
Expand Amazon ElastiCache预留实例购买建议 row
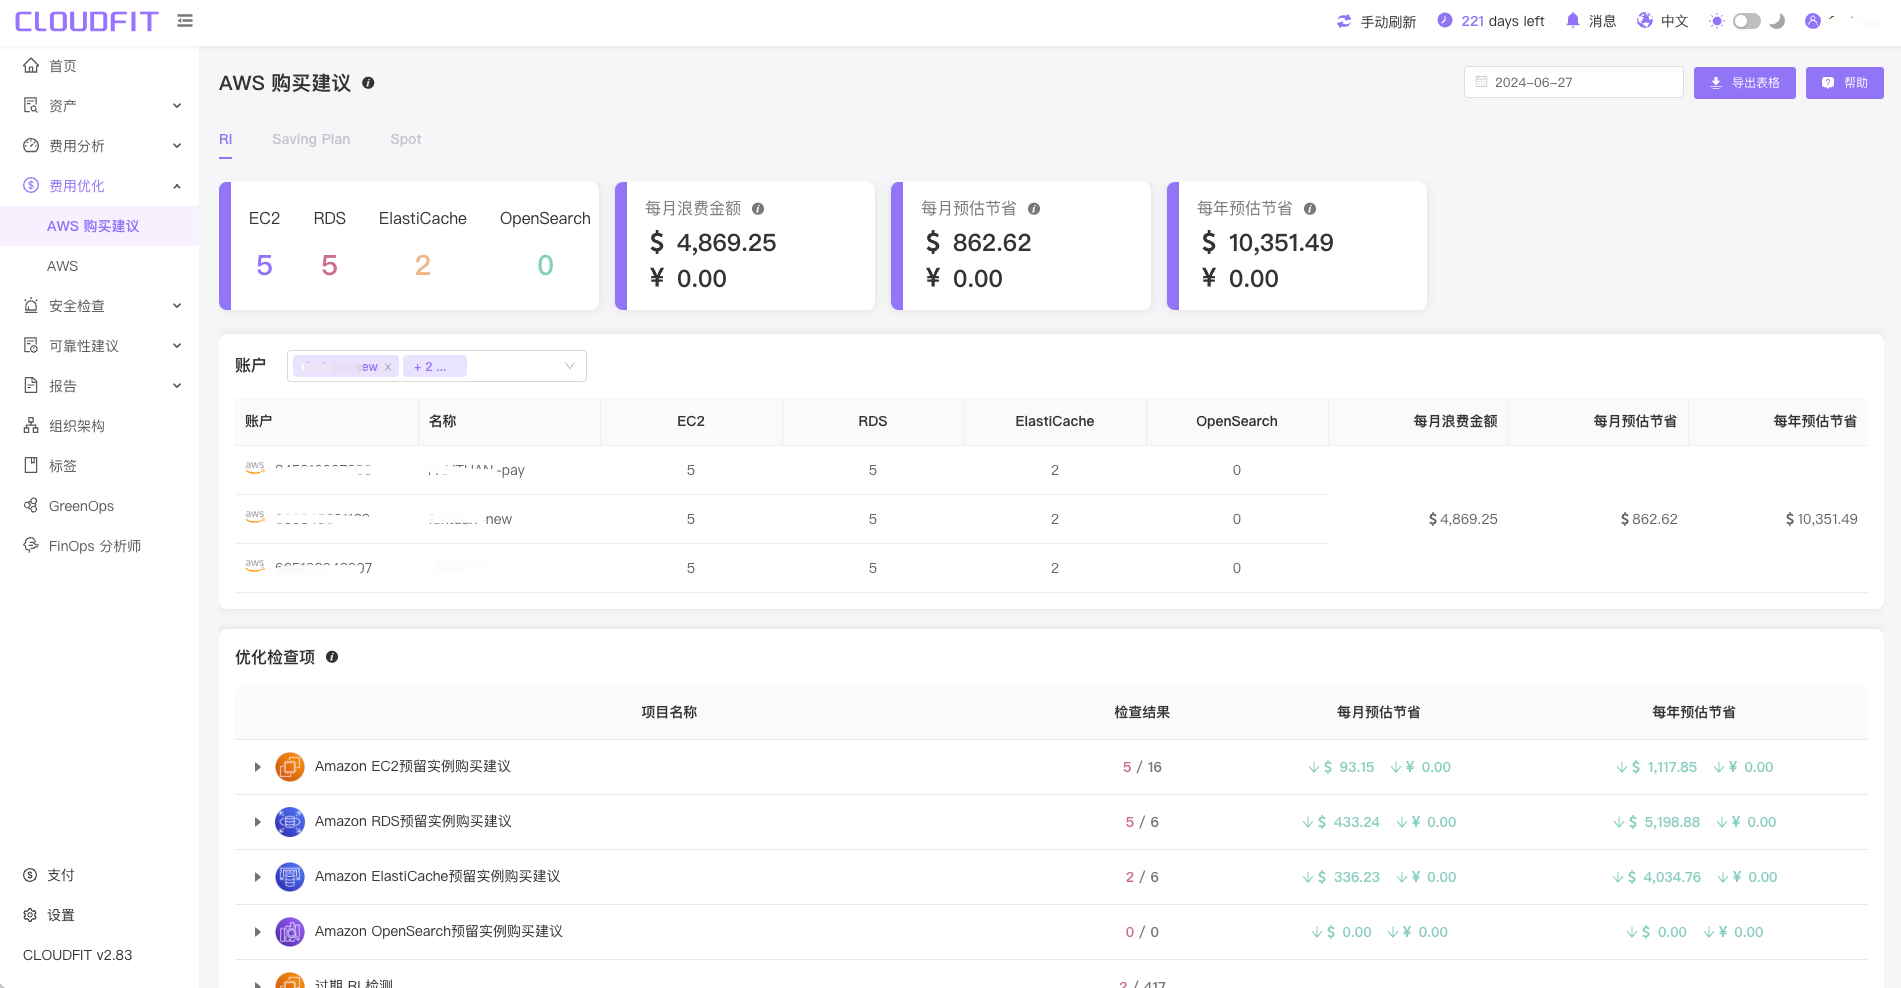[x=258, y=877]
